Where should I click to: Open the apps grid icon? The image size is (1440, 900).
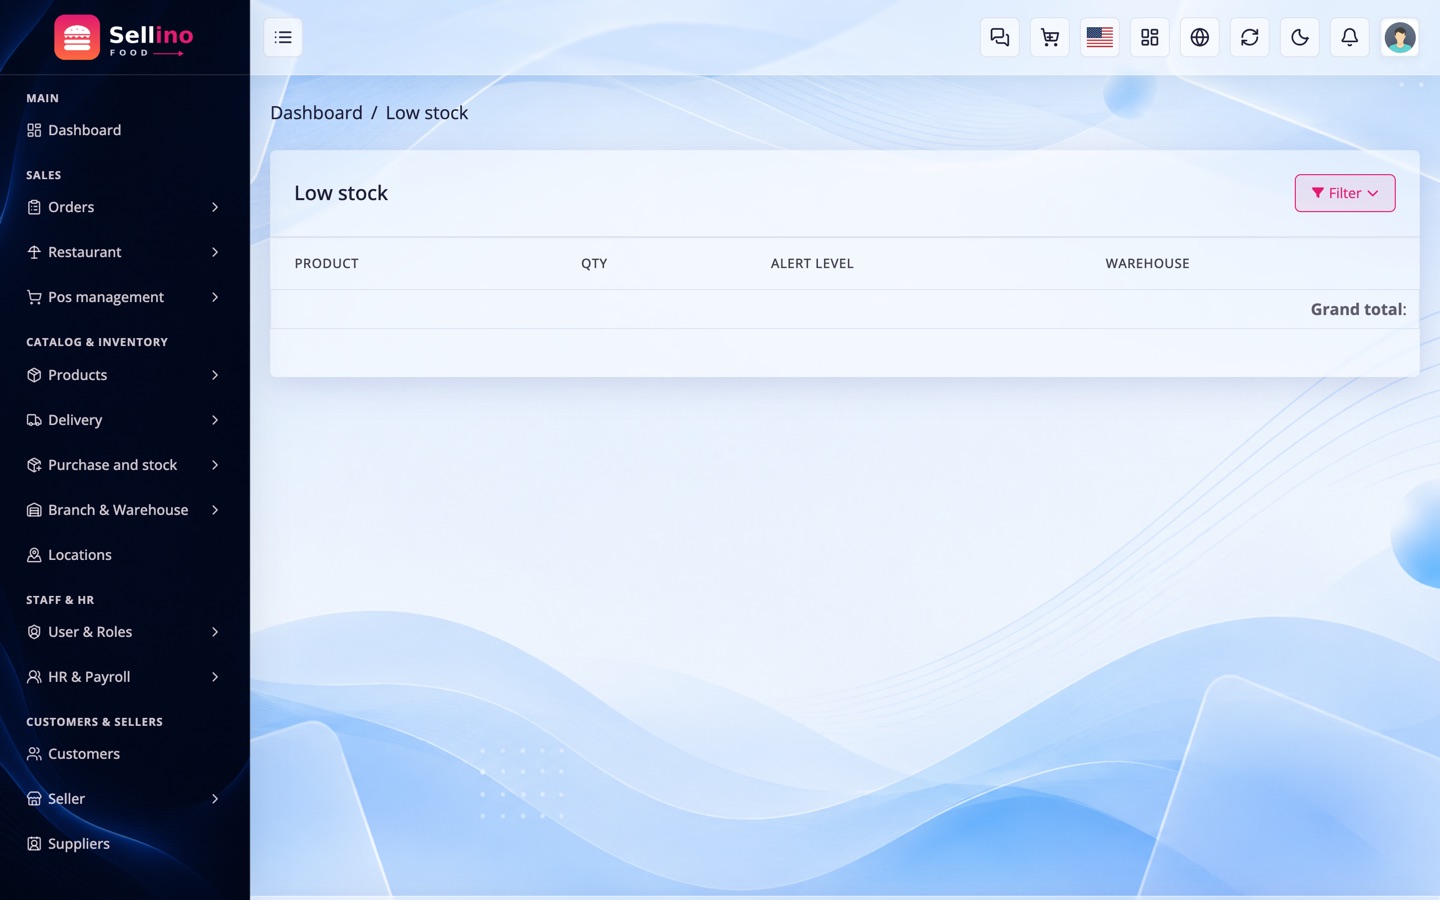coord(1150,38)
